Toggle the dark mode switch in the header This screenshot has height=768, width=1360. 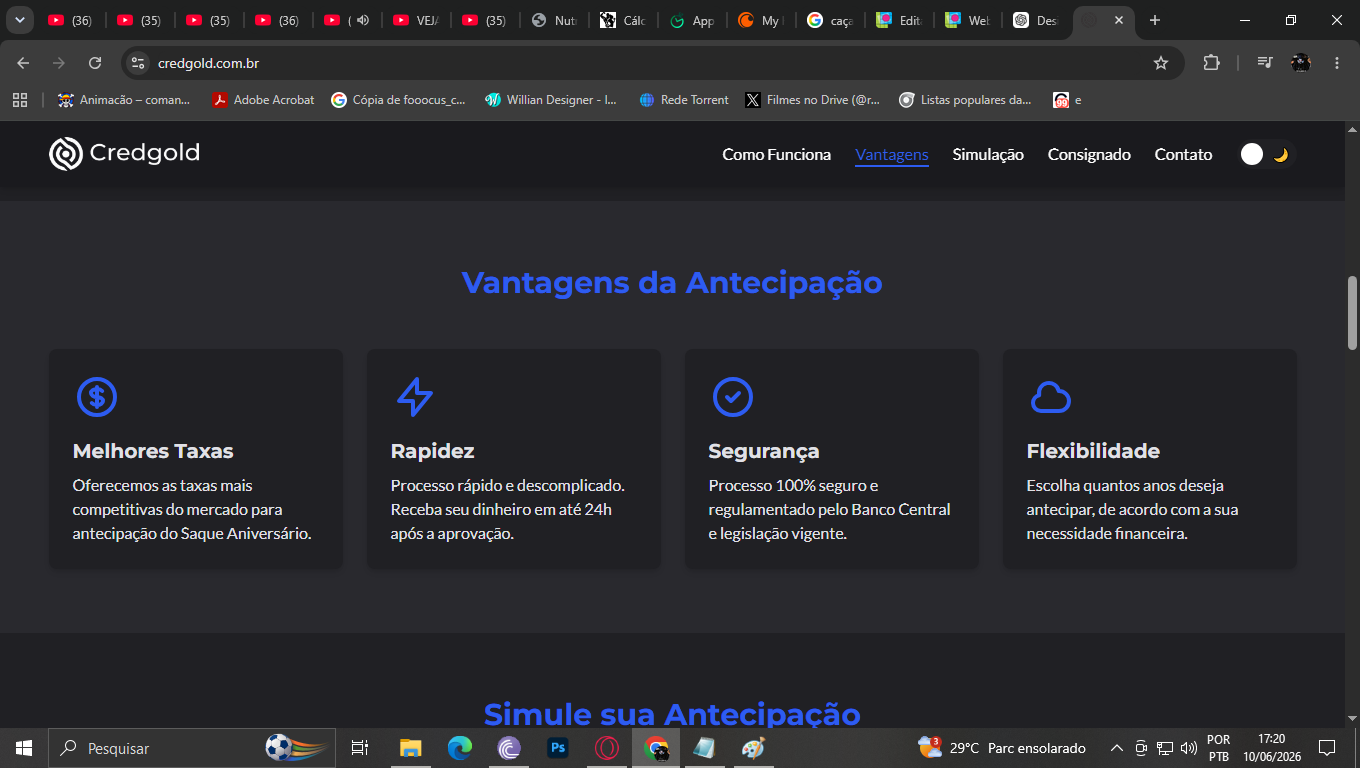(1267, 154)
